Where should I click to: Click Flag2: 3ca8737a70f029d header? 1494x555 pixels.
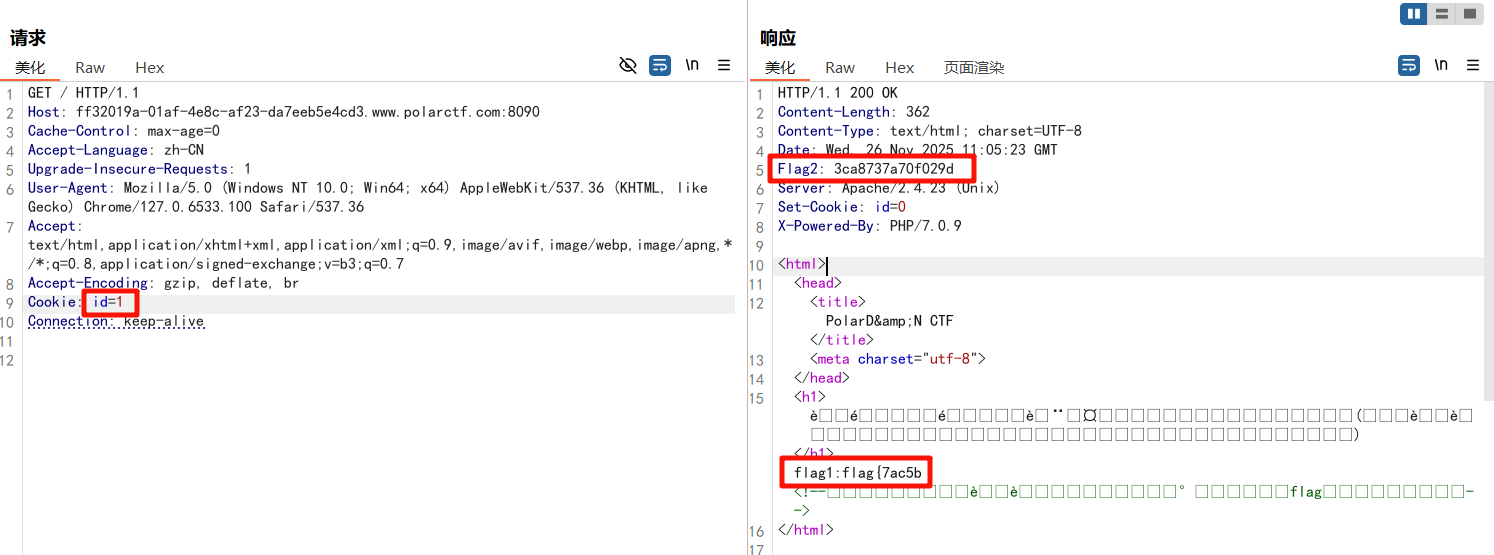865,169
